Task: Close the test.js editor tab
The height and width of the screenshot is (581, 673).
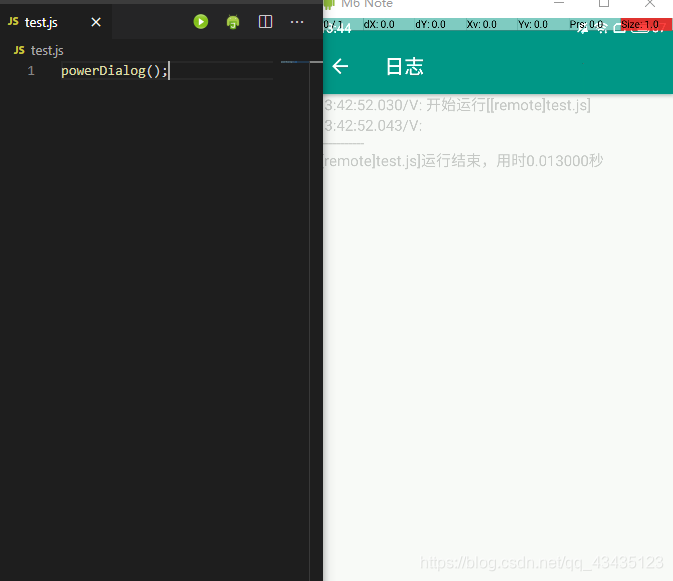Action: 96,22
